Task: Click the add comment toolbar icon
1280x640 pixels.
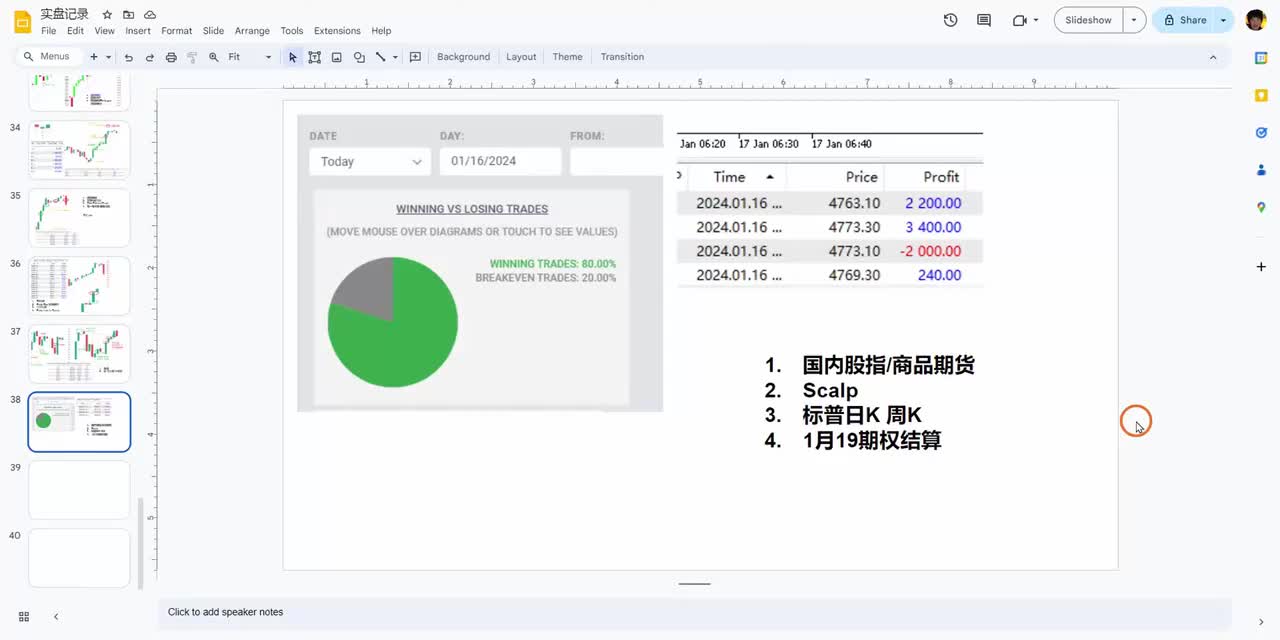Action: 415,57
